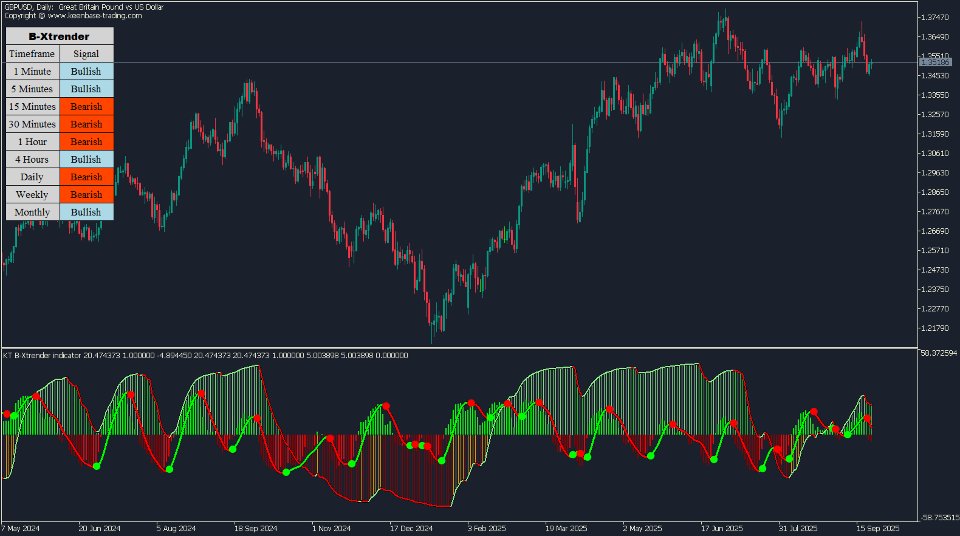Click the 7 May 2024 date label
This screenshot has width=960, height=536.
click(x=20, y=528)
